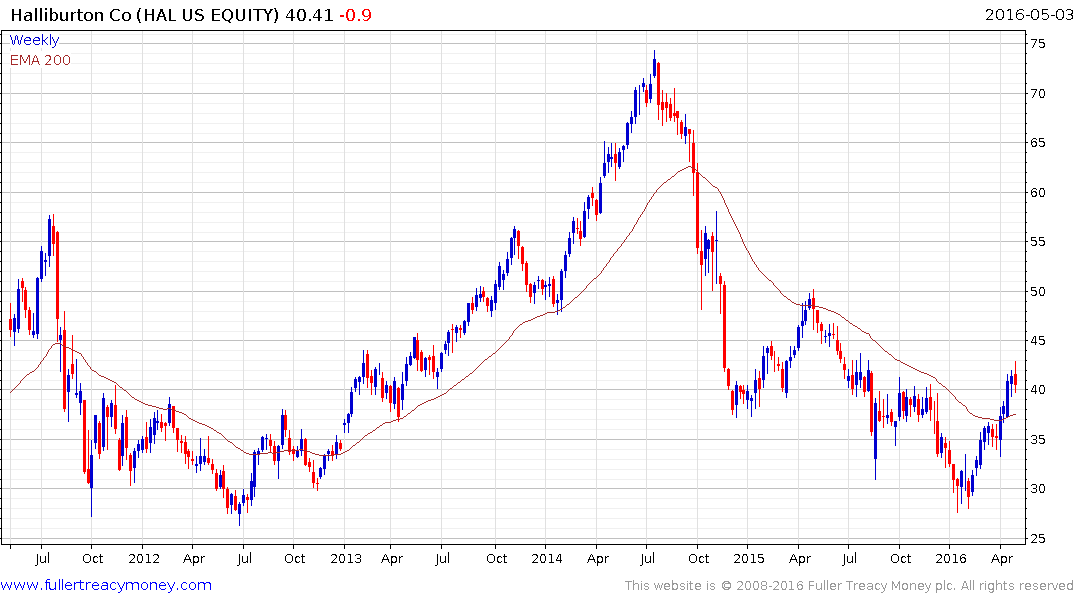Click the 75 price axis label
The image size is (1075, 600).
point(1037,44)
